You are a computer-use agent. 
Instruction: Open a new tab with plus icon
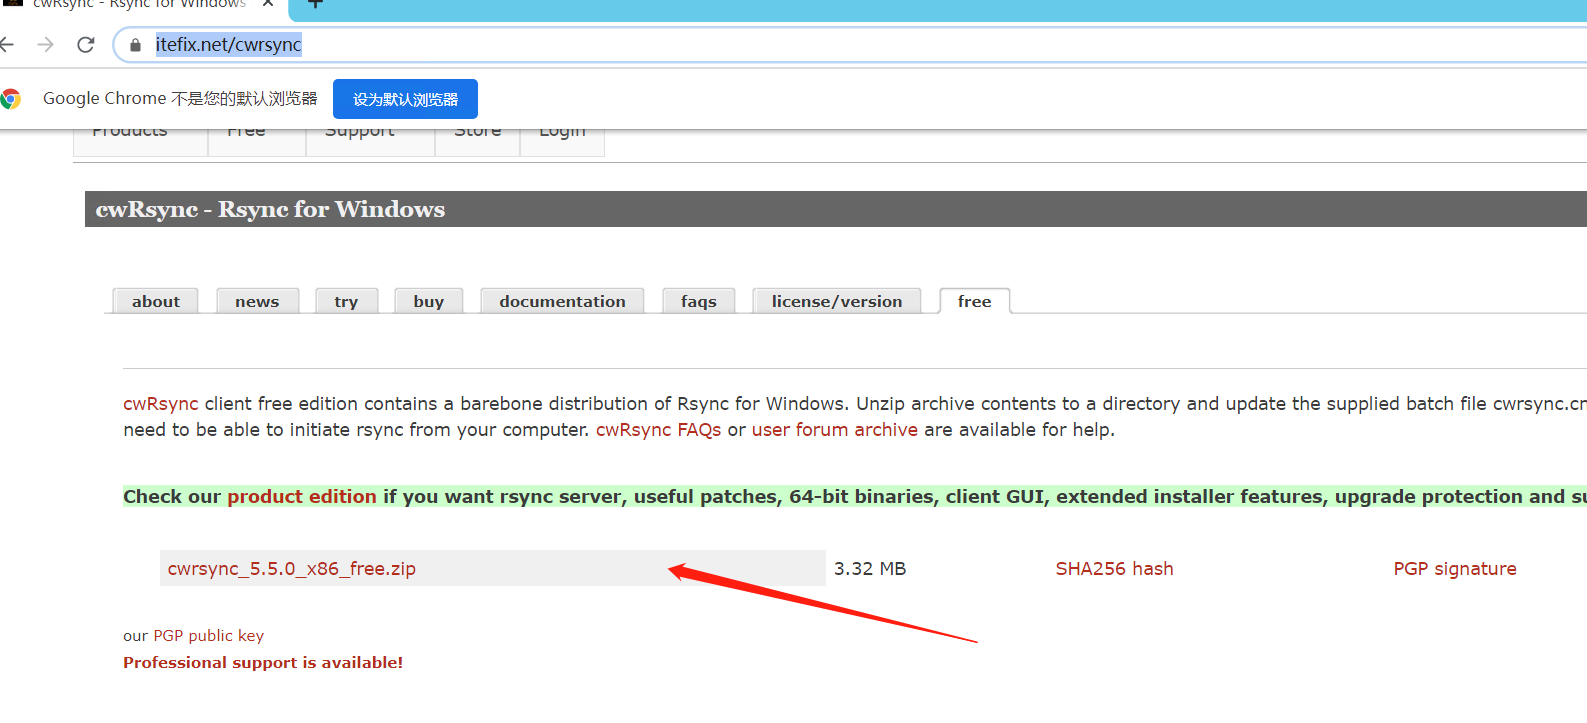(x=315, y=4)
